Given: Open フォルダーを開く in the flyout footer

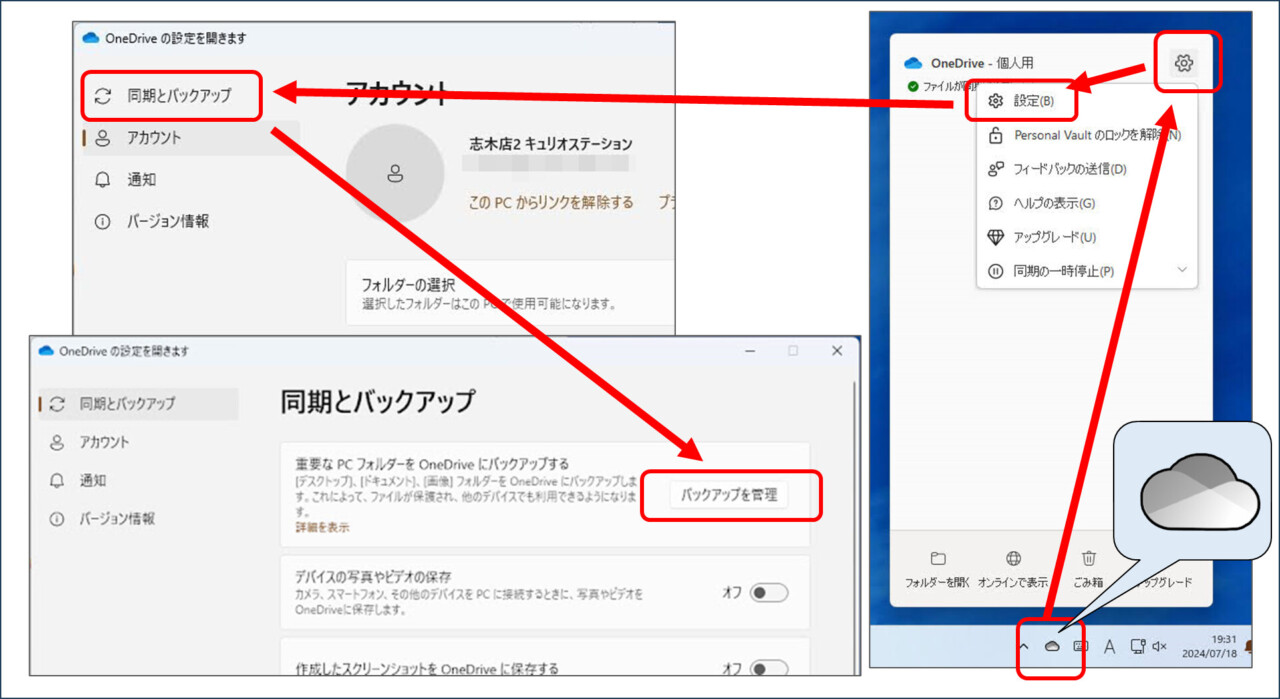Looking at the screenshot, I should coord(938,570).
